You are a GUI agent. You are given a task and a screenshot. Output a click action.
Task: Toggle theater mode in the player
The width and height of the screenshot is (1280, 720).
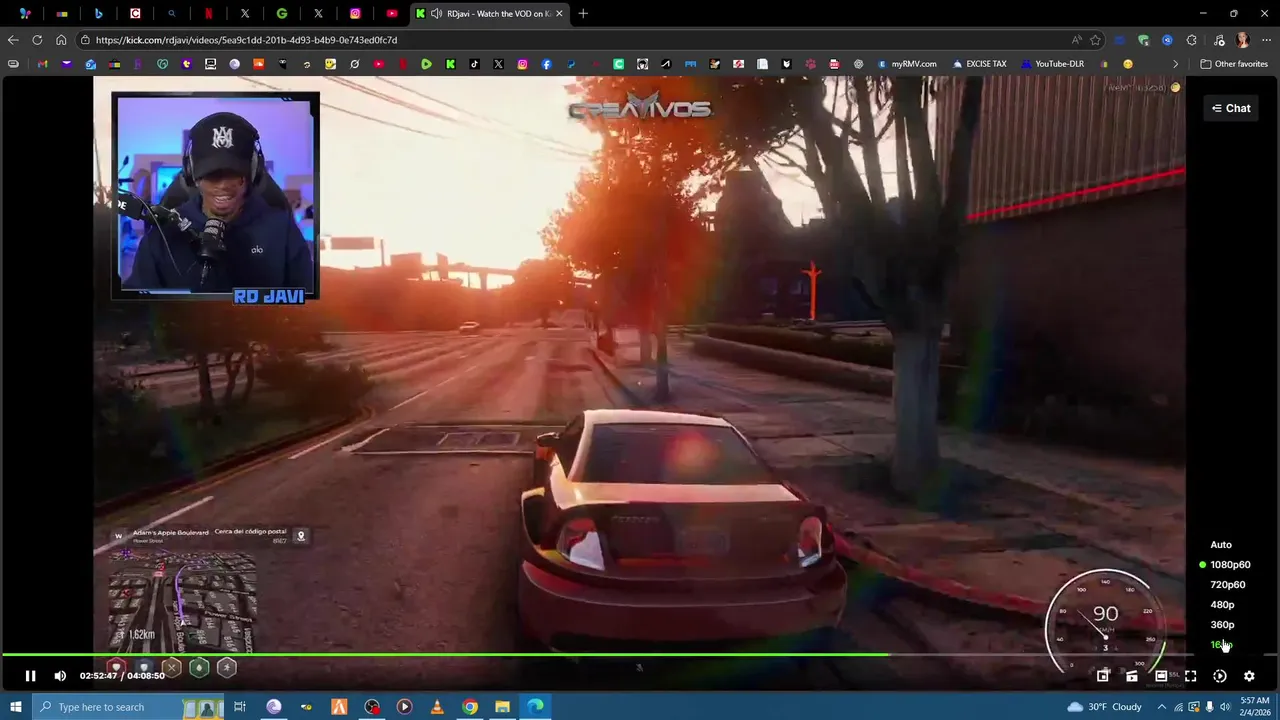1161,676
